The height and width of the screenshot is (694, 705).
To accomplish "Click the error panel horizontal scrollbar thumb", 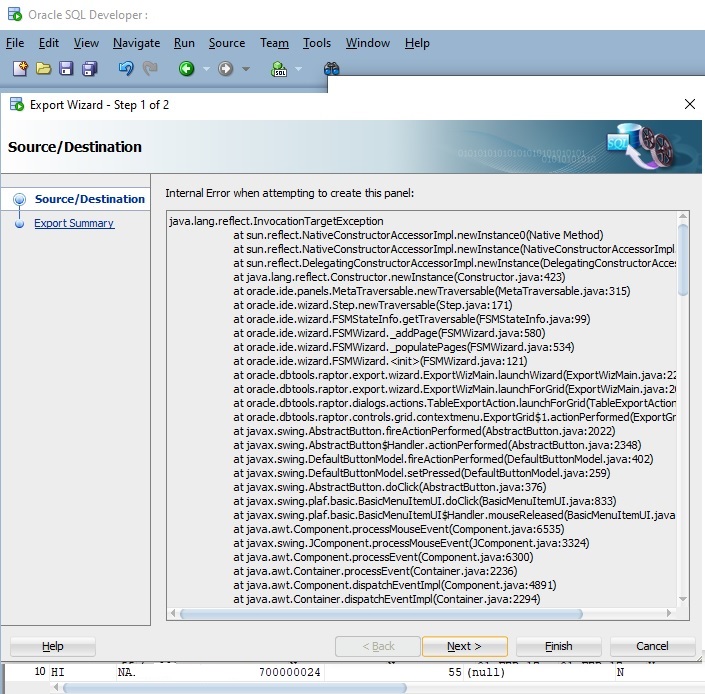I will click(x=381, y=614).
